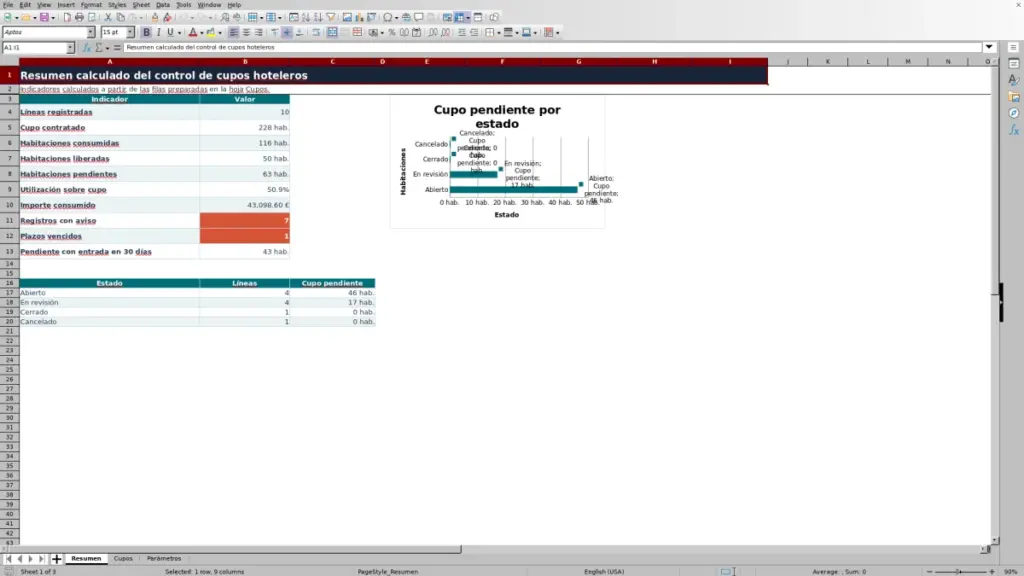This screenshot has width=1024, height=576.
Task: Switch to the Cupos sheet tab
Action: [123, 559]
